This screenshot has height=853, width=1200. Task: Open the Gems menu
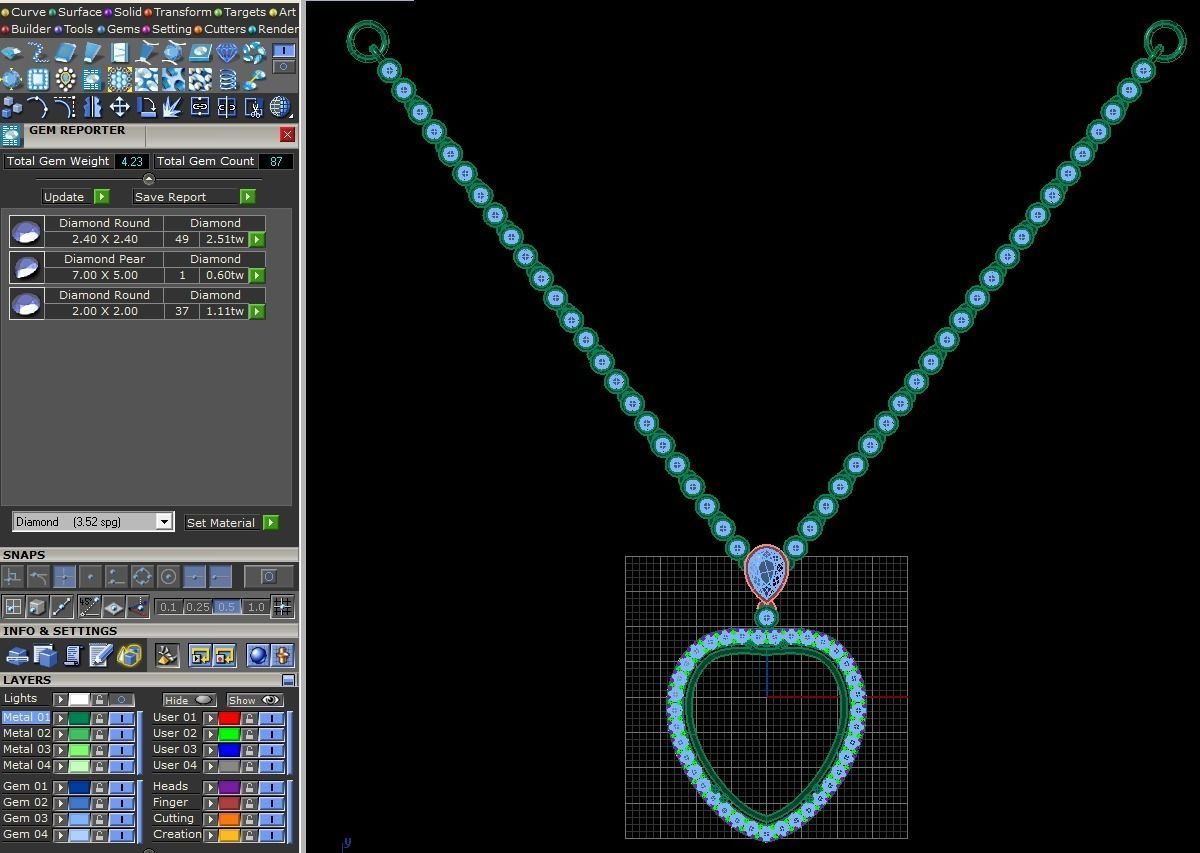pyautogui.click(x=118, y=29)
